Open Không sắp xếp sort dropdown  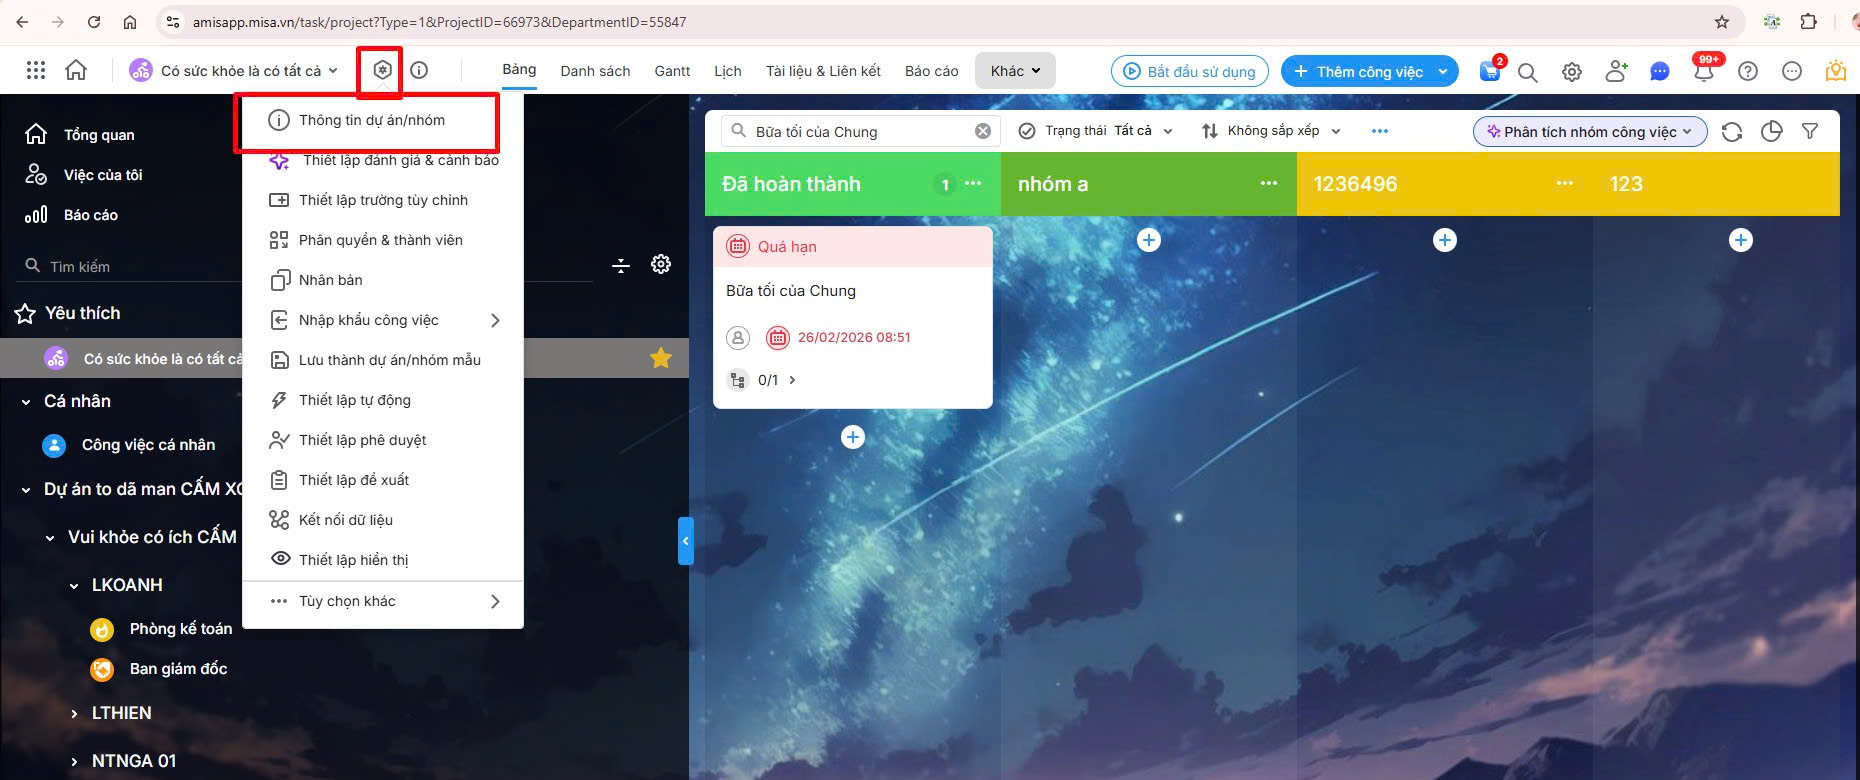(x=1271, y=131)
